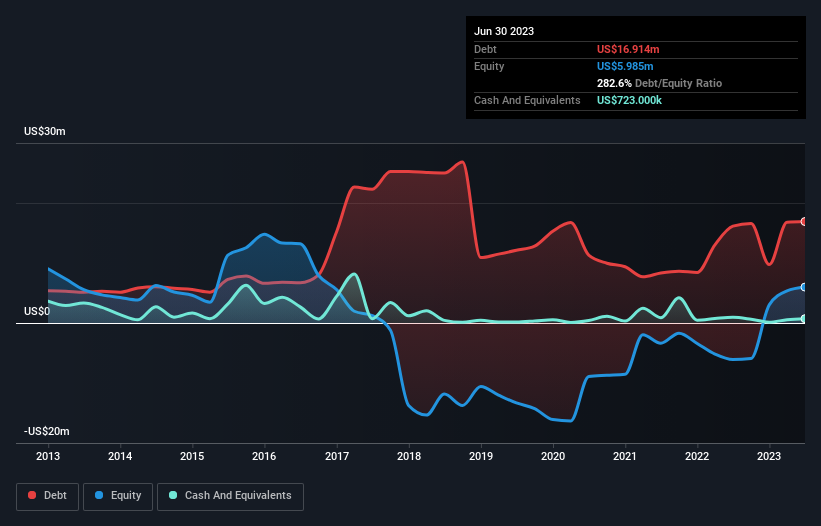
Task: Click the red Debt end-point marker
Action: click(804, 222)
